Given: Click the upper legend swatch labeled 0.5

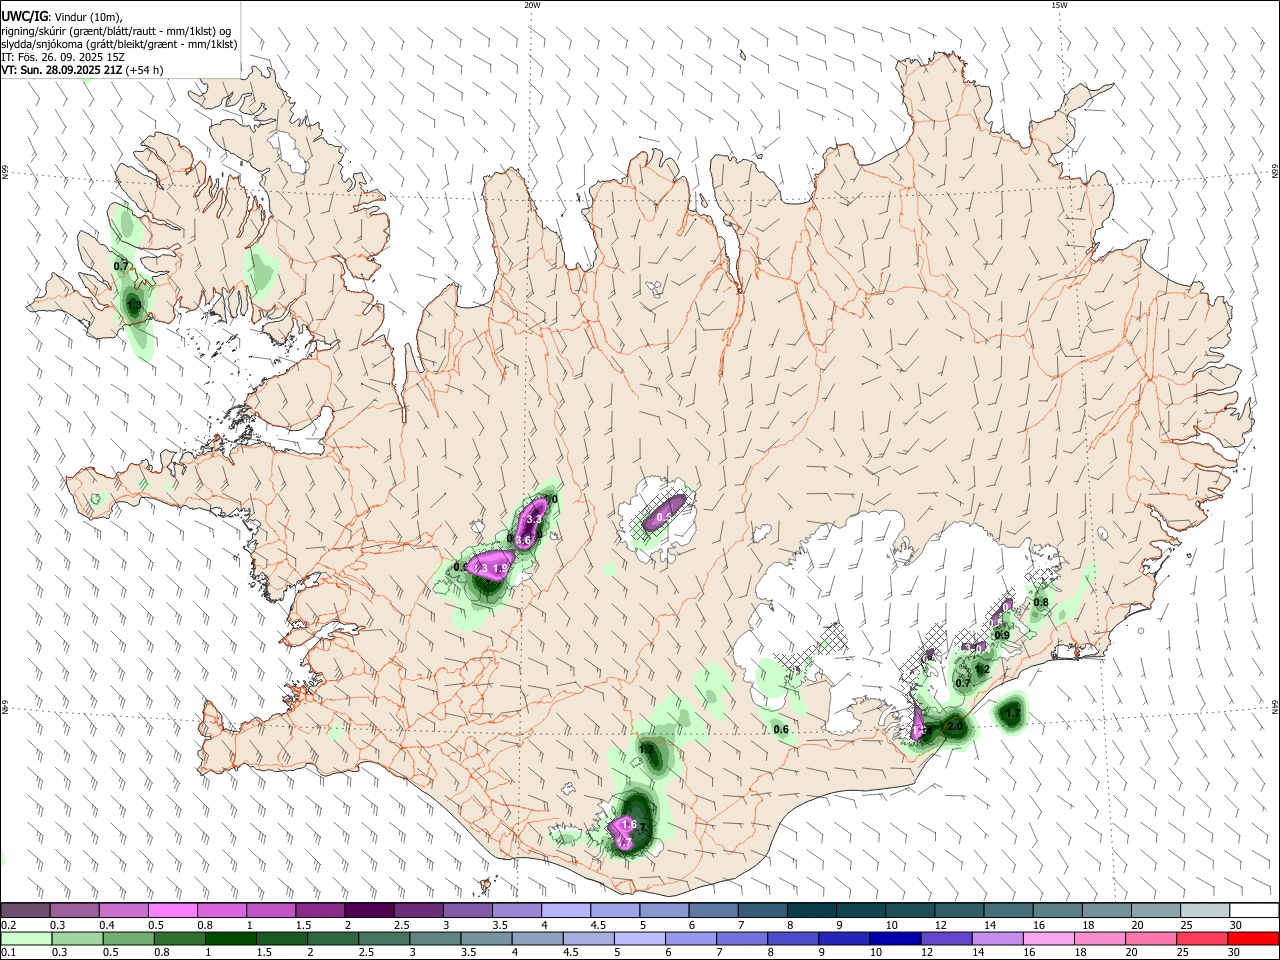Looking at the screenshot, I should 172,911.
